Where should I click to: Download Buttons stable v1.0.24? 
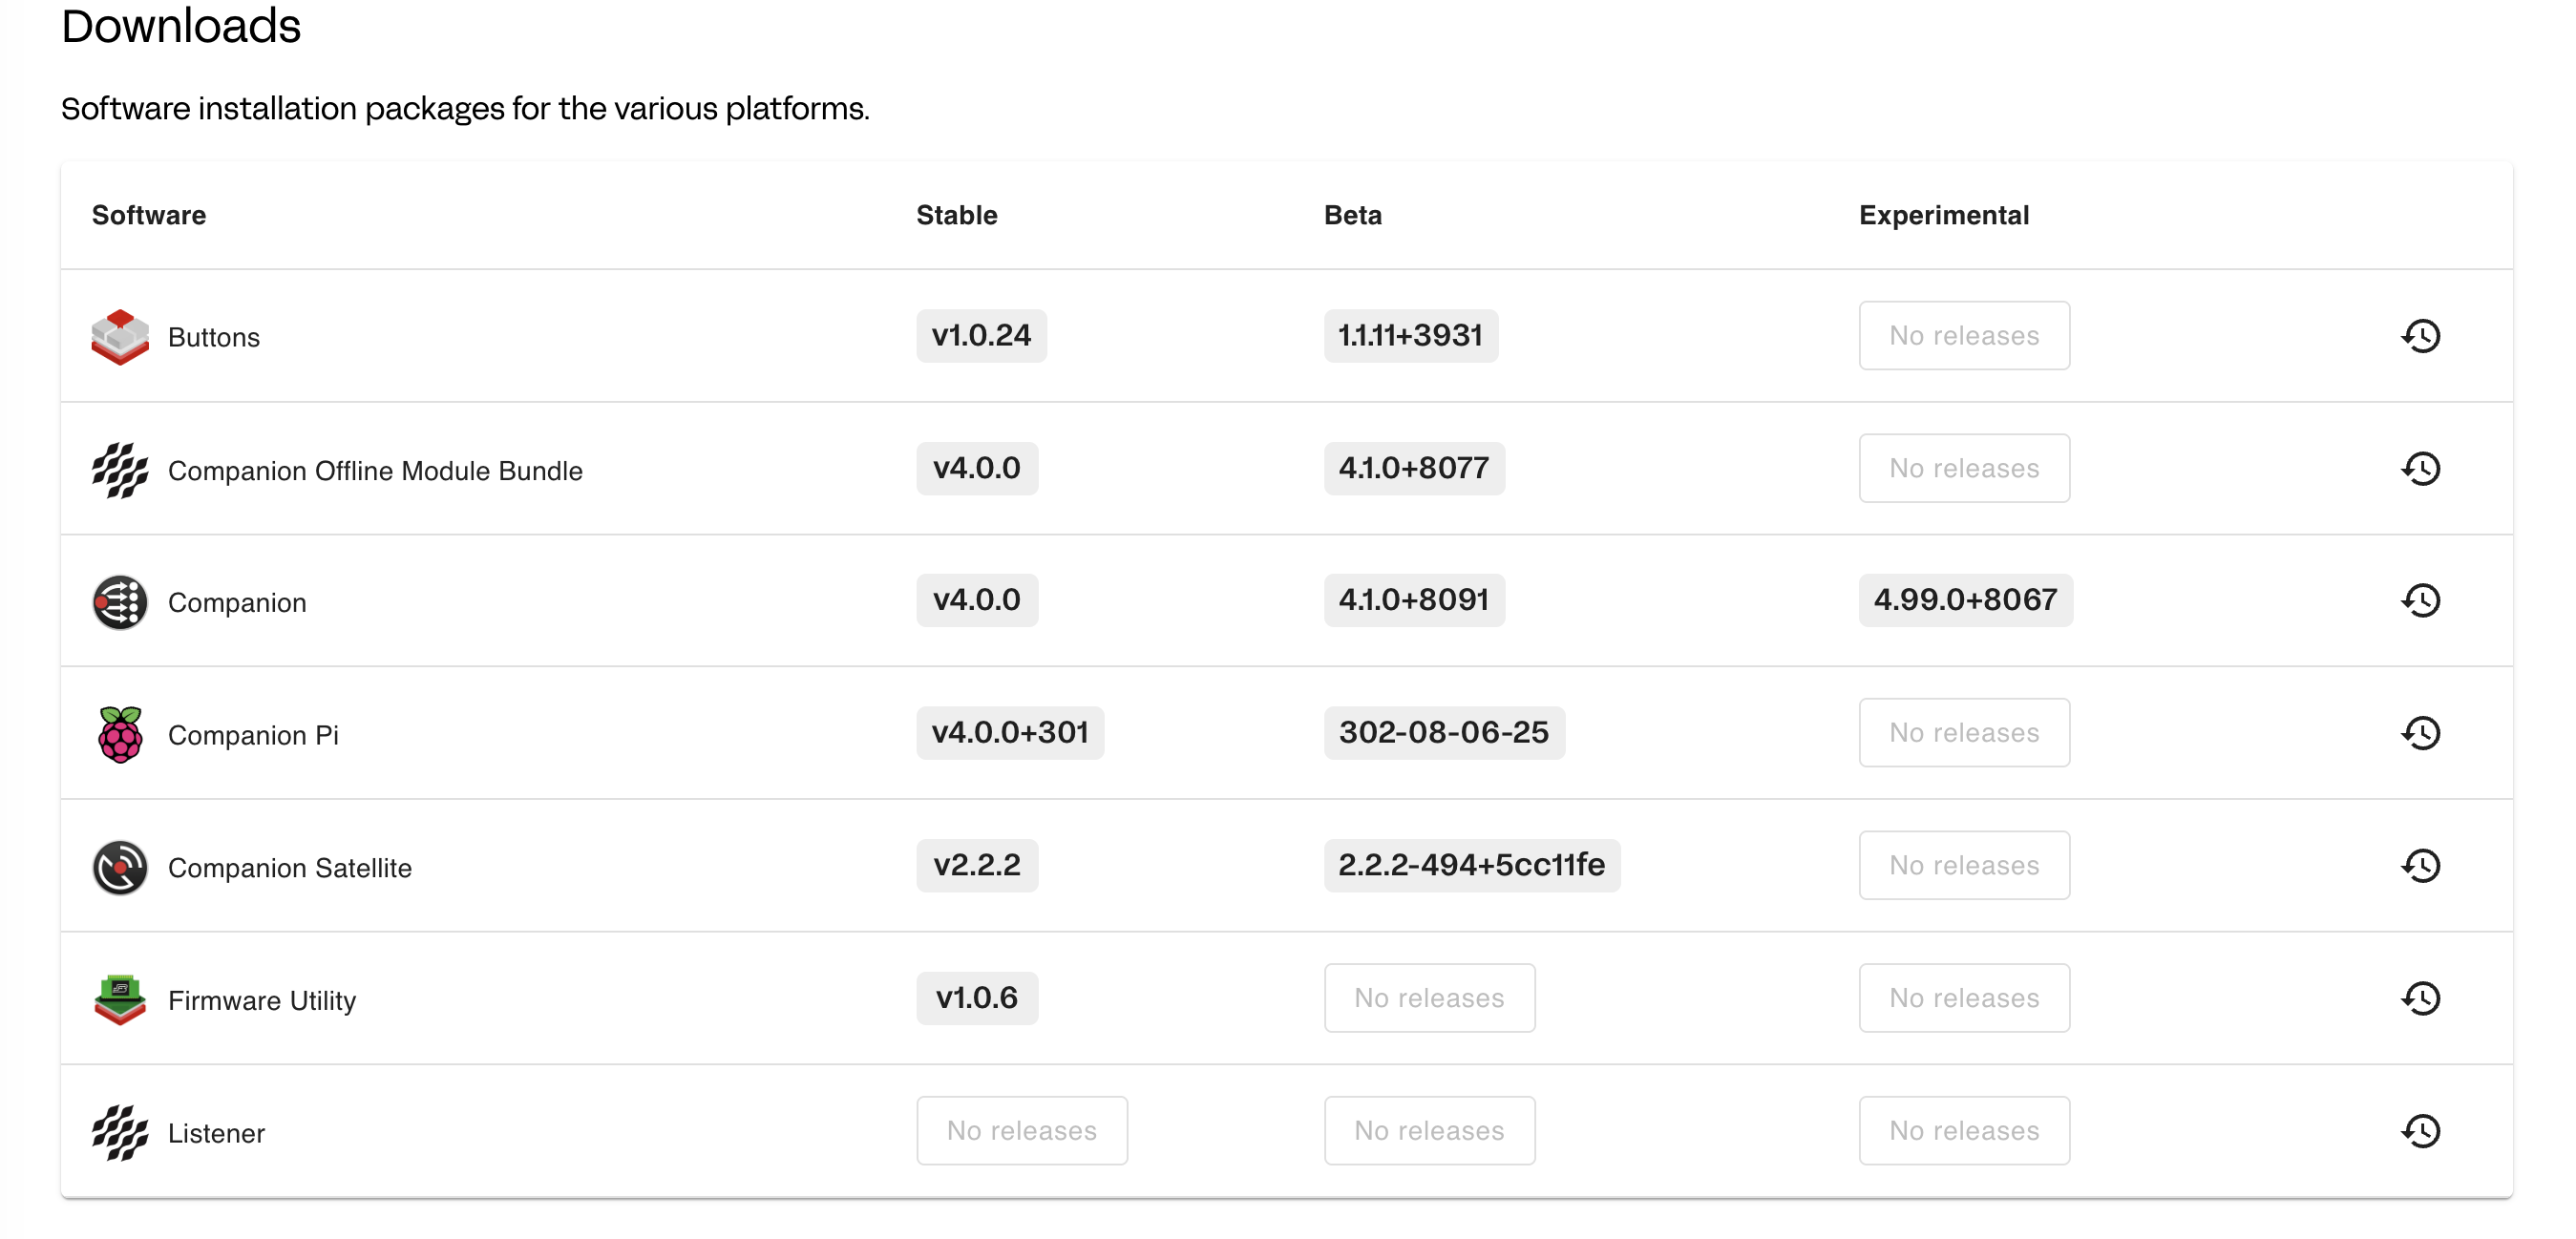(x=981, y=335)
